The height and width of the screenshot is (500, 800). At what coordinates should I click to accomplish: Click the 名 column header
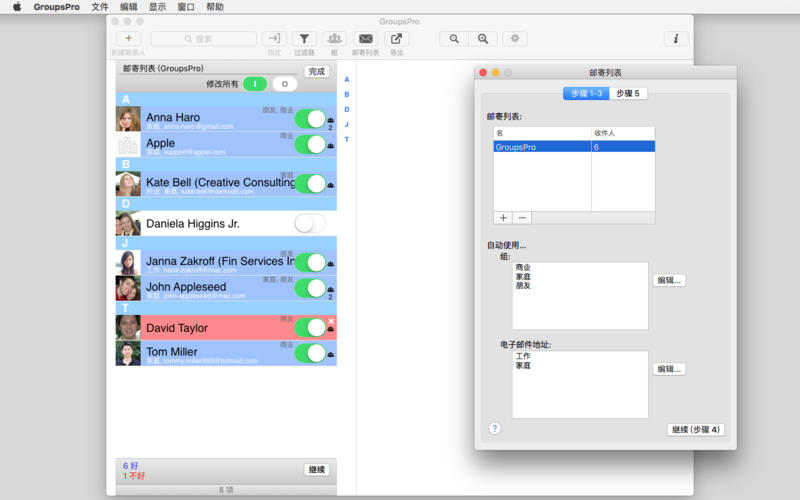tap(542, 133)
